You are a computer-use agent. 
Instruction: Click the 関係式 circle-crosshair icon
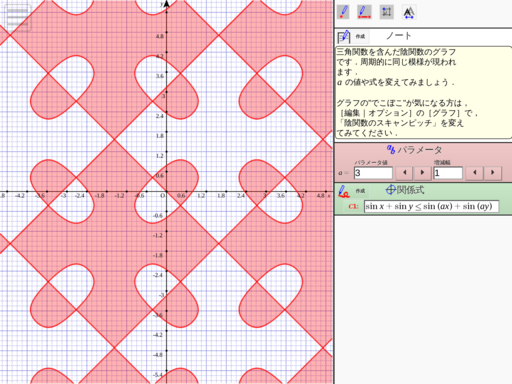click(x=390, y=190)
